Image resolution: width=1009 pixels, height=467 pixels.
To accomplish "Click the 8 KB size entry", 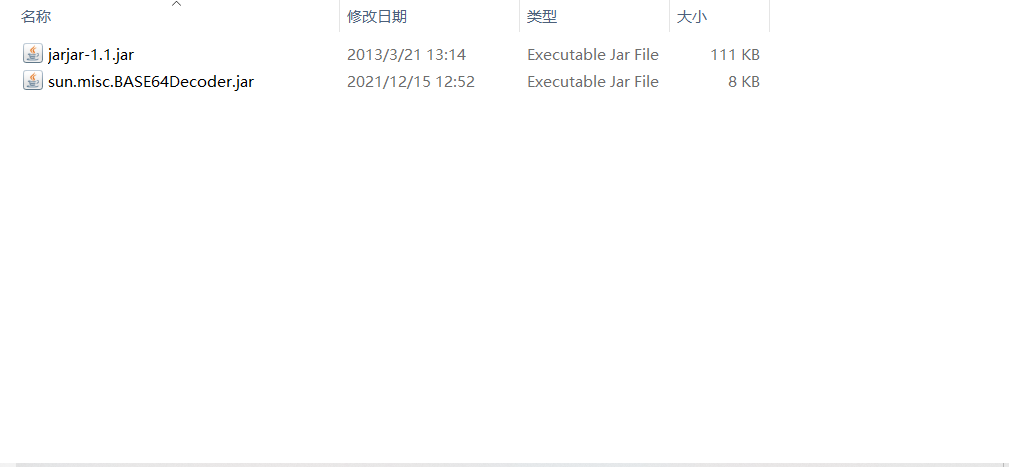I will [x=744, y=82].
